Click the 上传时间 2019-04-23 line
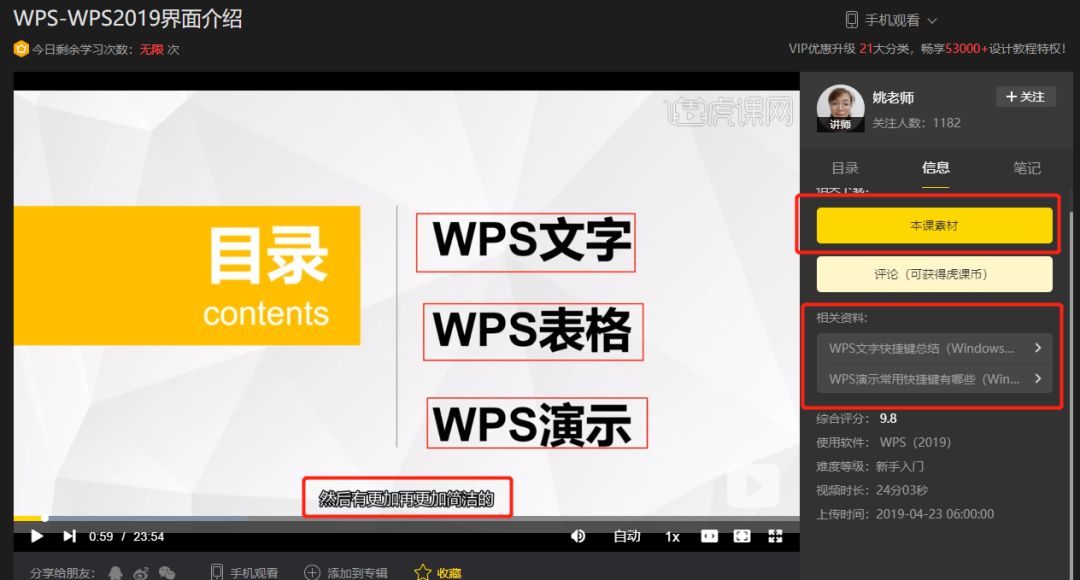This screenshot has width=1080, height=580. point(905,514)
